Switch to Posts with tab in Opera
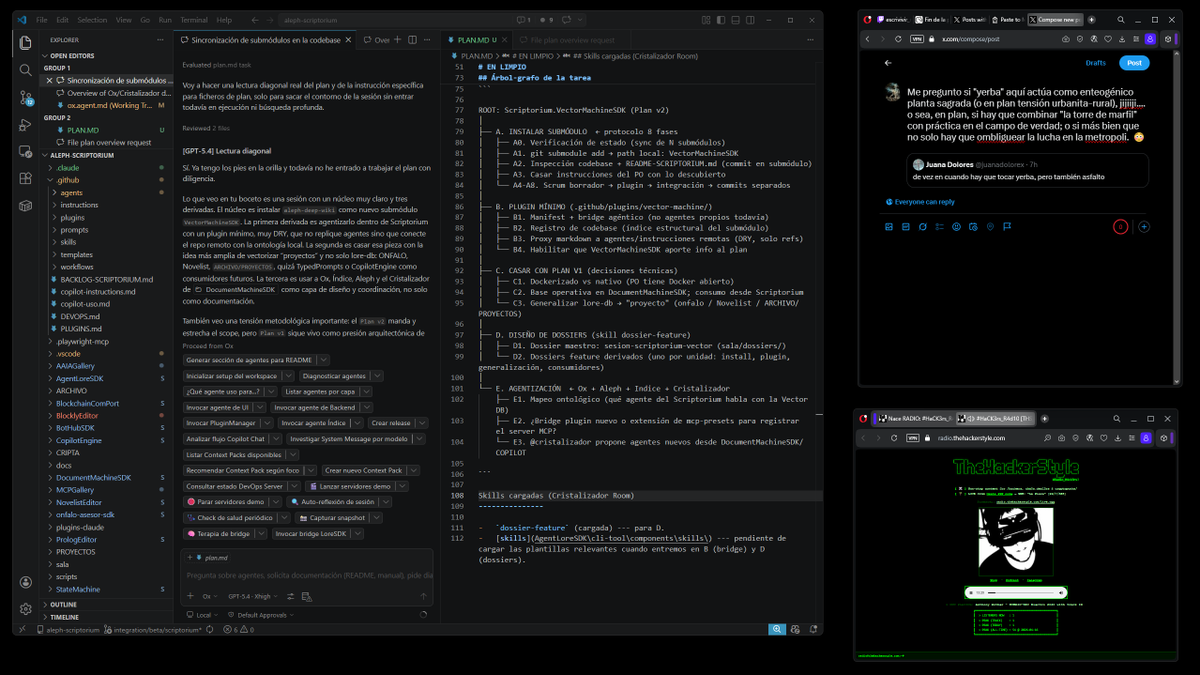This screenshot has width=1200, height=675. coord(968,19)
